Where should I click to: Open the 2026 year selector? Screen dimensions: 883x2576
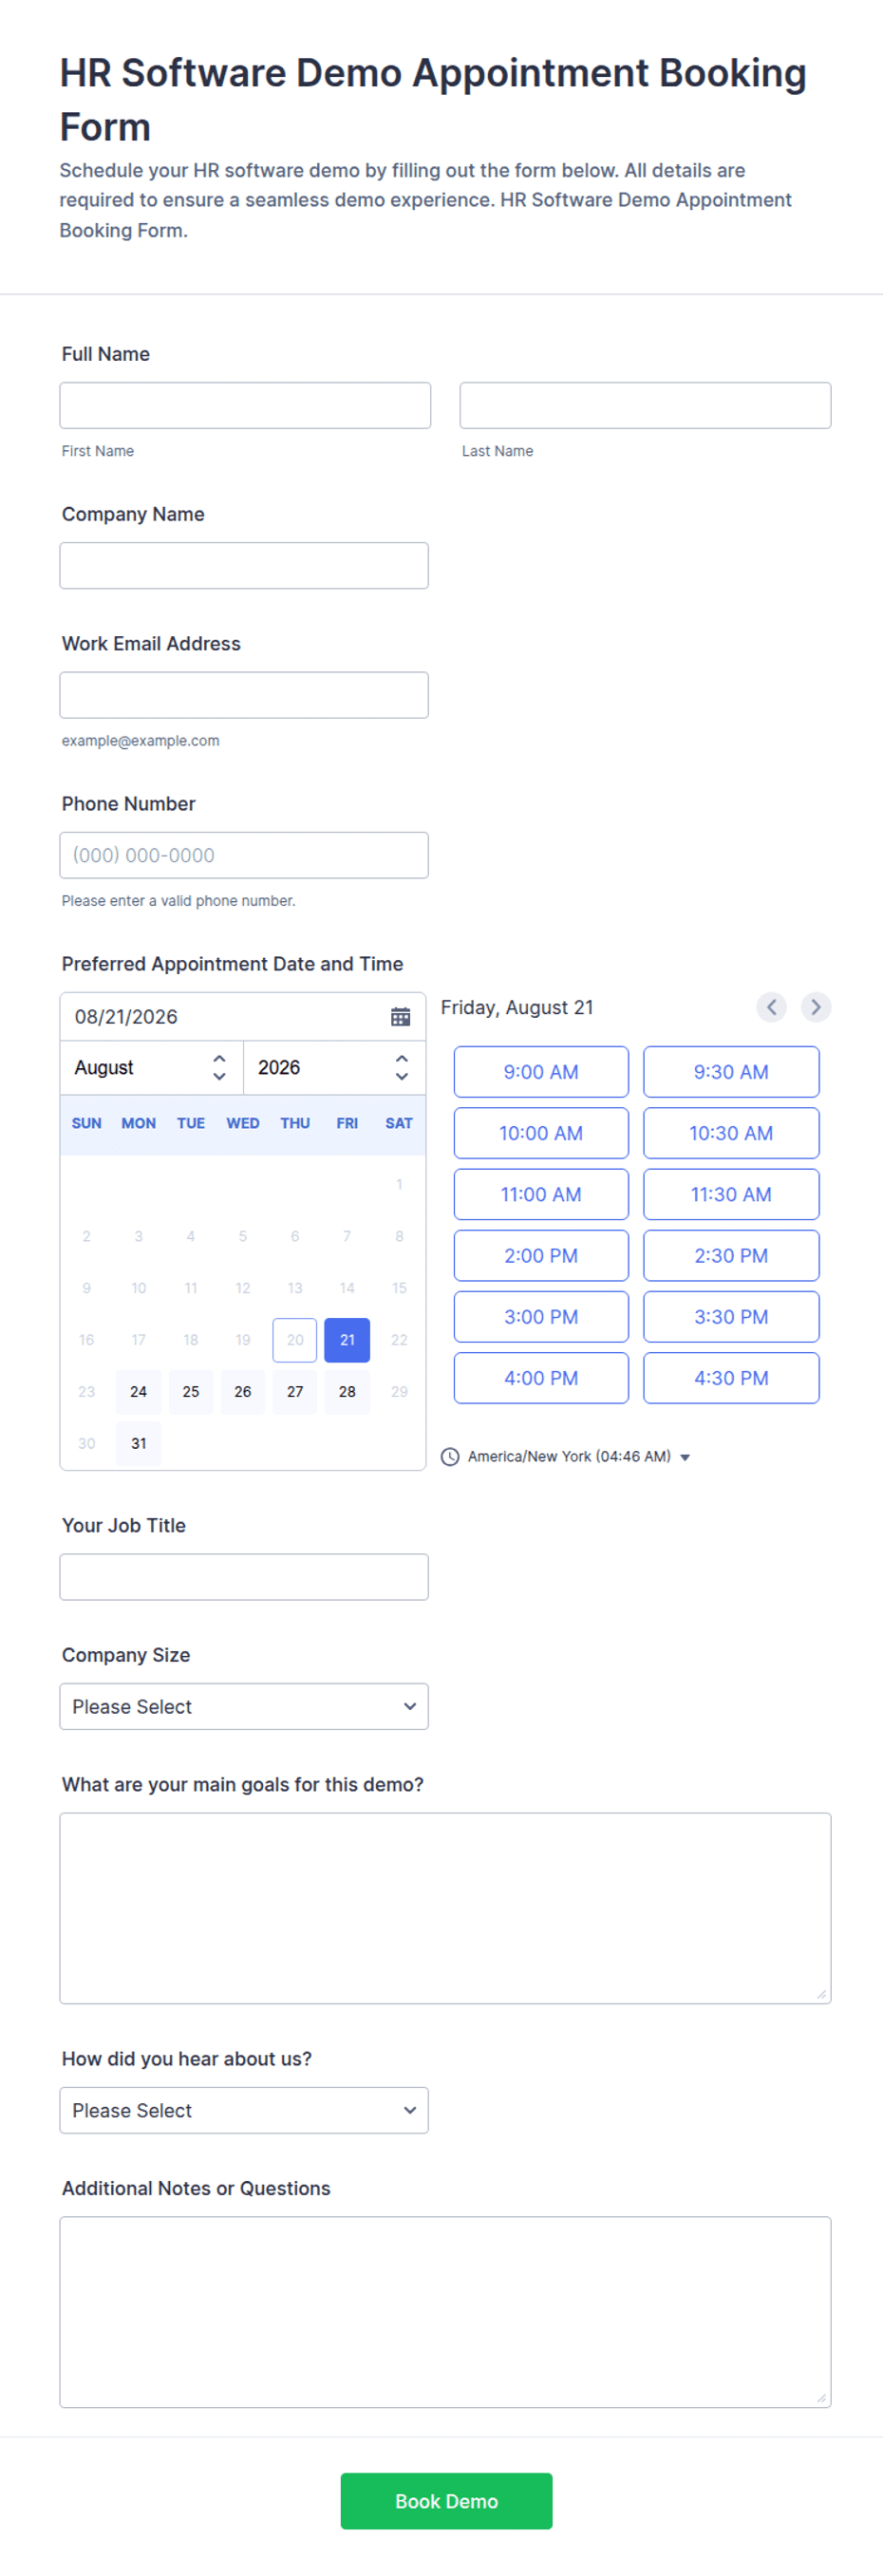335,1067
